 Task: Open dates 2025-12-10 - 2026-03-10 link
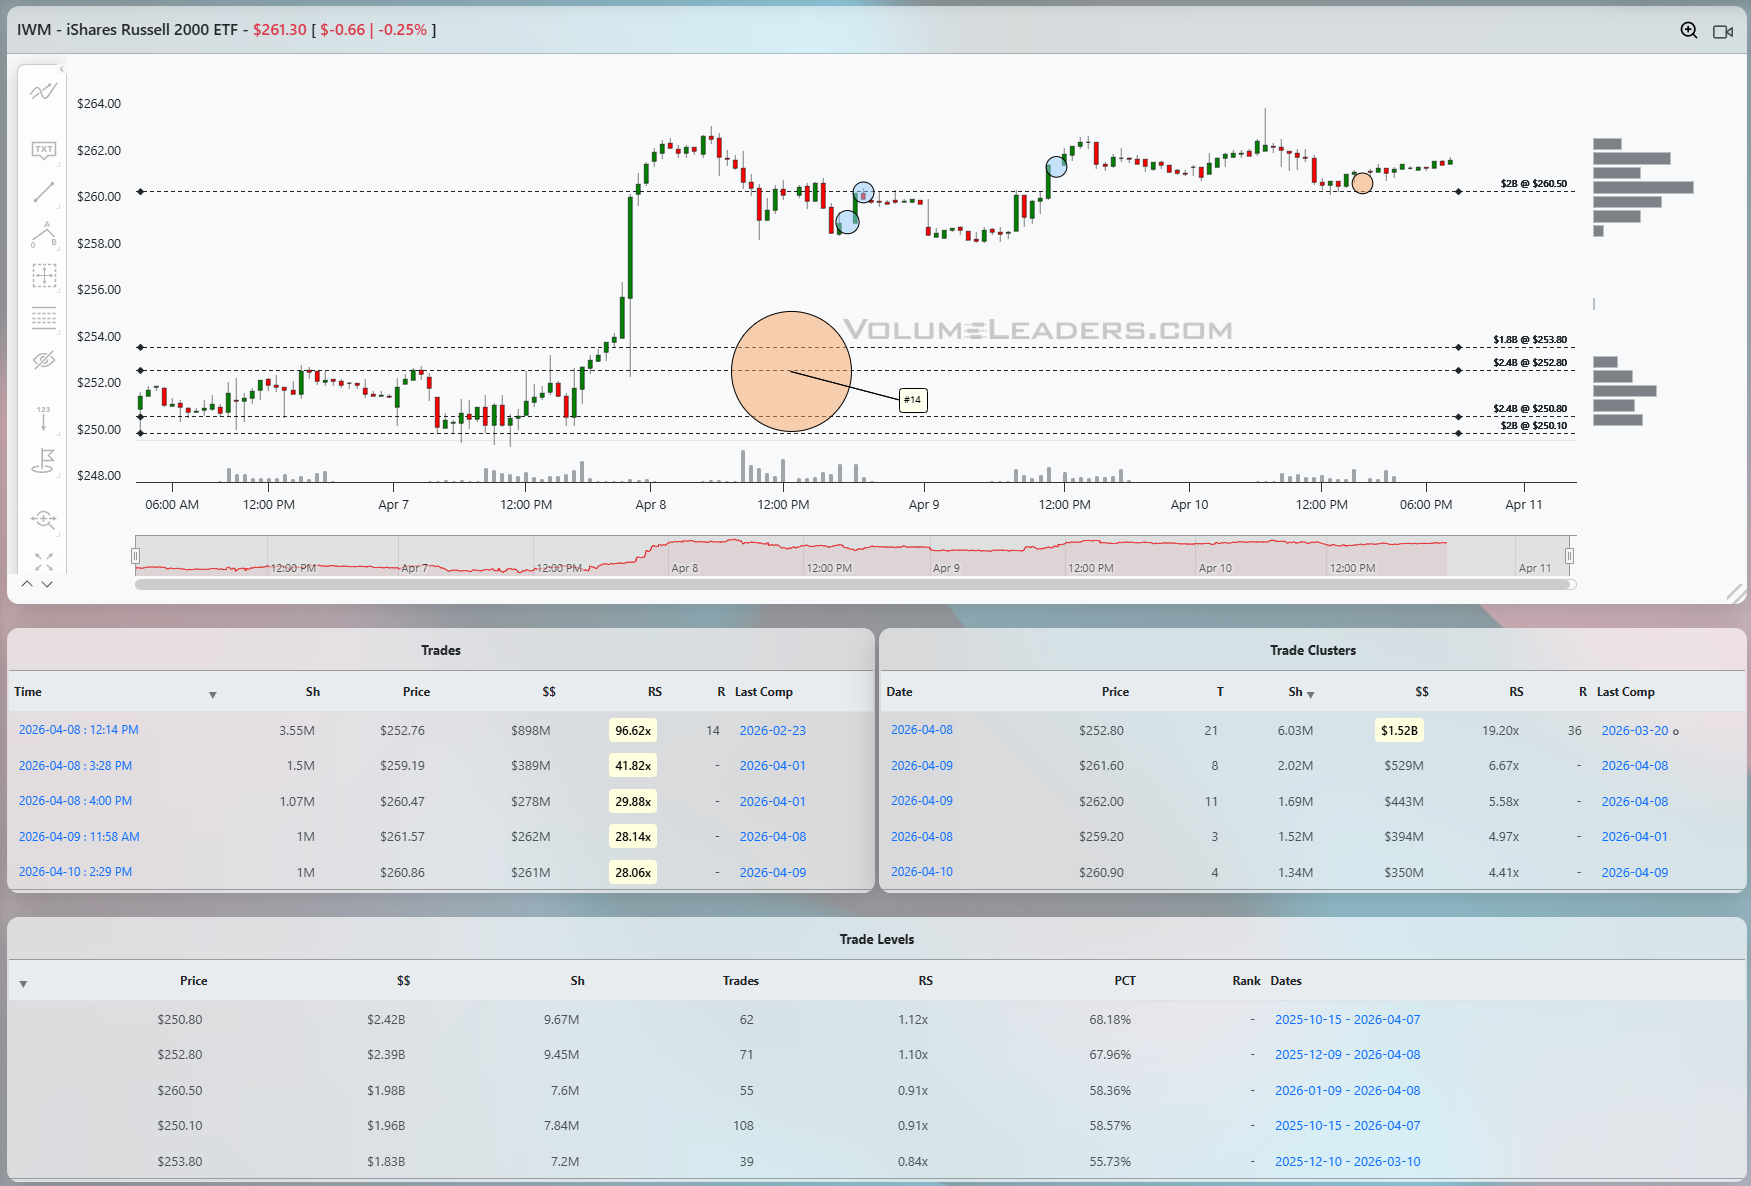click(x=1347, y=1162)
